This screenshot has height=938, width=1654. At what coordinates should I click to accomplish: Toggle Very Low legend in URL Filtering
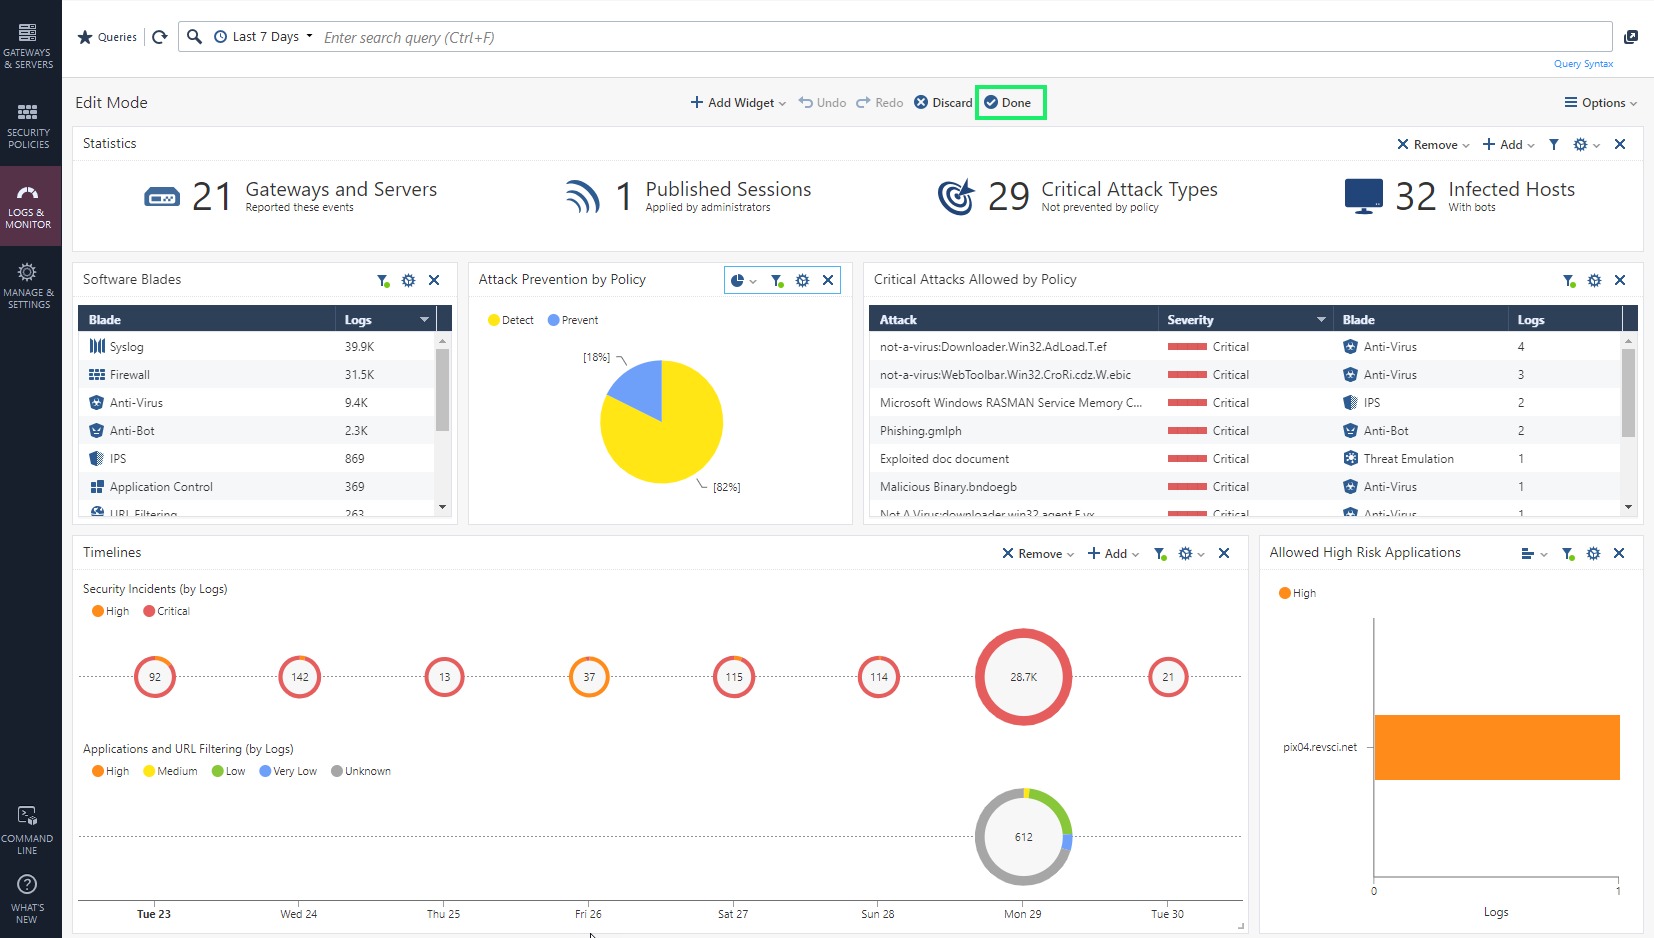pyautogui.click(x=288, y=771)
